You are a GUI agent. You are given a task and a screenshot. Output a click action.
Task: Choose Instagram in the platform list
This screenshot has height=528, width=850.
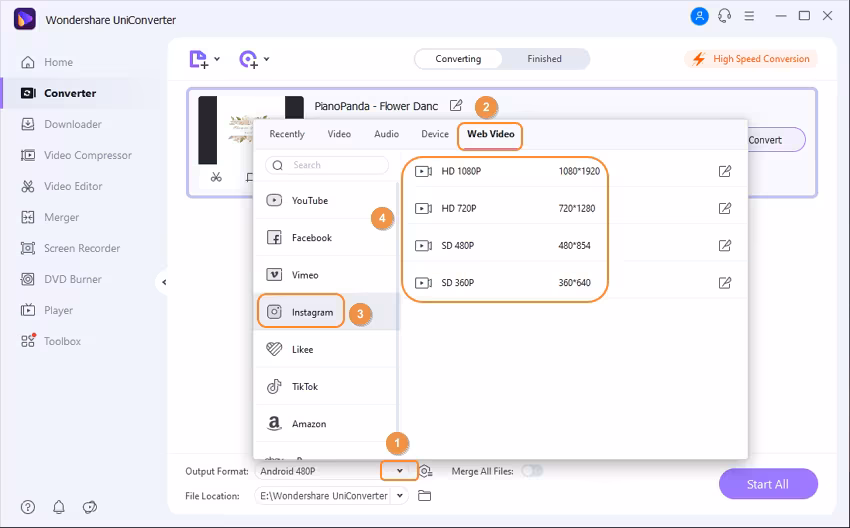point(325,312)
